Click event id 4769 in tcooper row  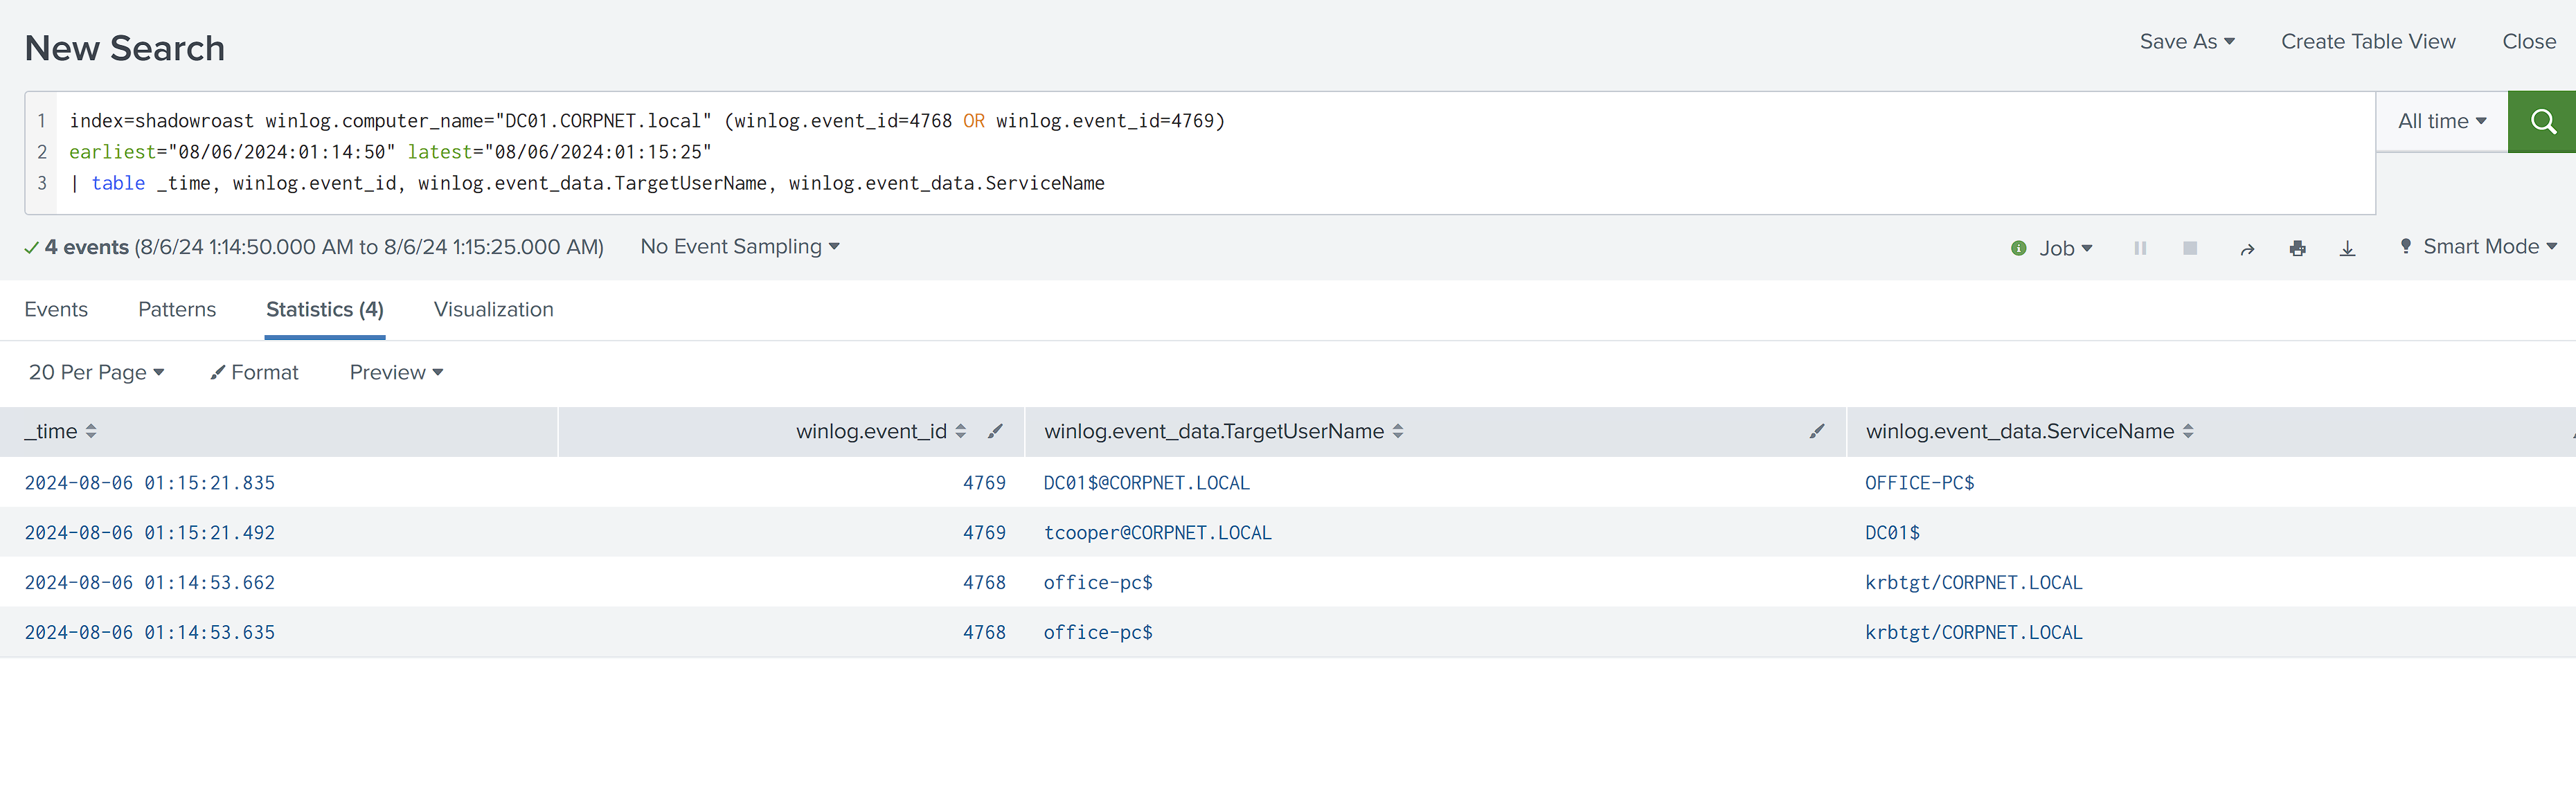click(x=984, y=533)
